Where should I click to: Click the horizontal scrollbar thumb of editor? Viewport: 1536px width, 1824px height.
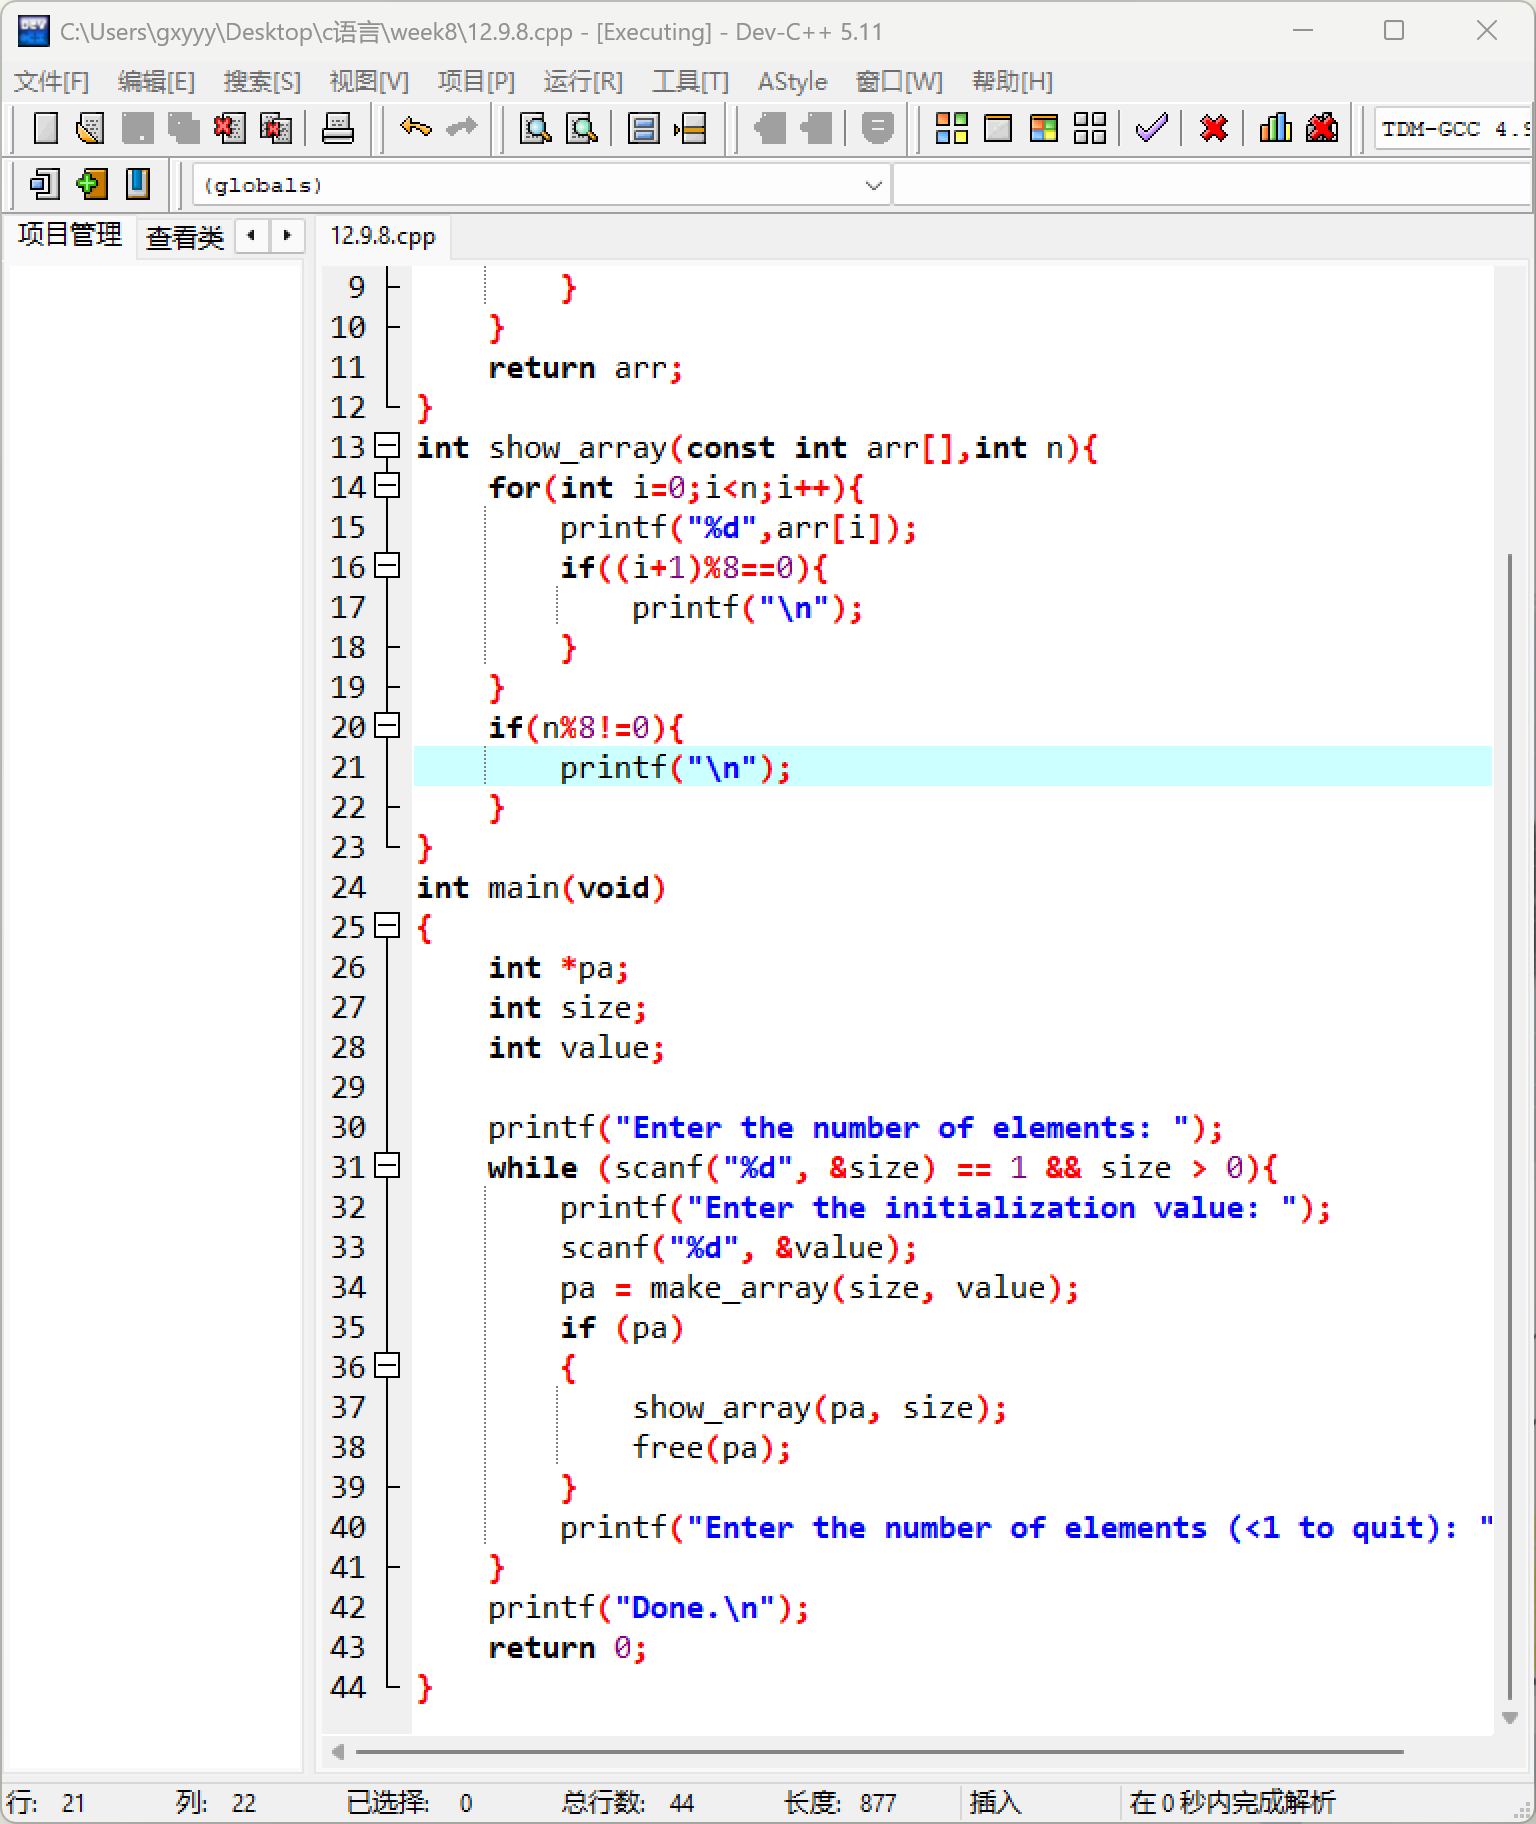(879, 1752)
